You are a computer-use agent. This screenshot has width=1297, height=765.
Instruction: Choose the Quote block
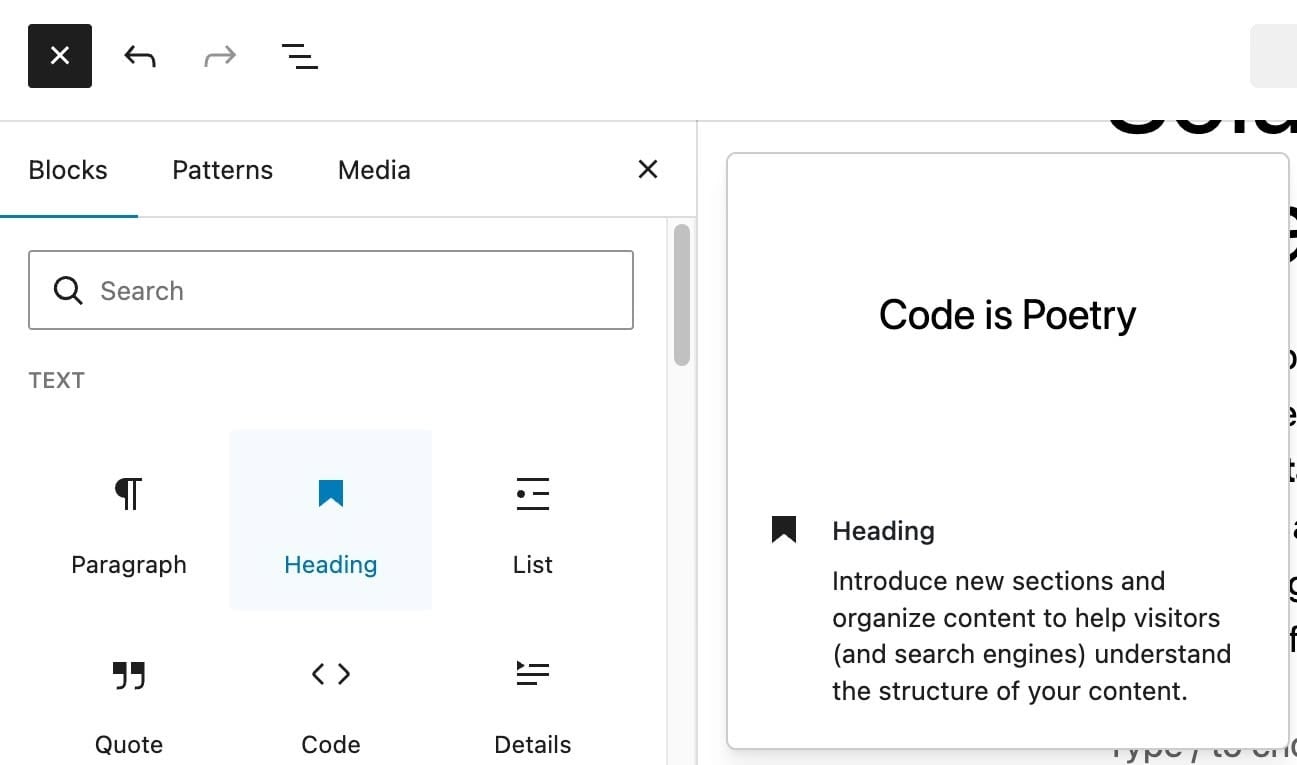(x=129, y=675)
